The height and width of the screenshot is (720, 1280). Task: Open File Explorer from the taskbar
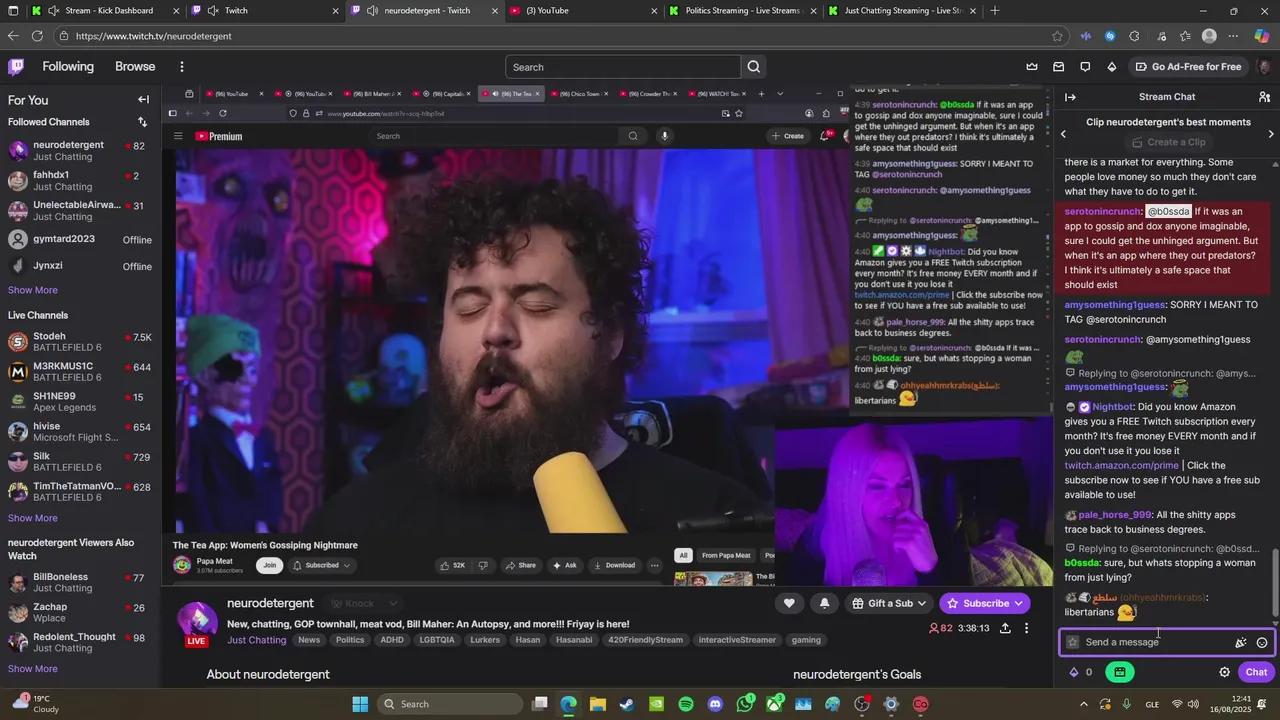[598, 704]
